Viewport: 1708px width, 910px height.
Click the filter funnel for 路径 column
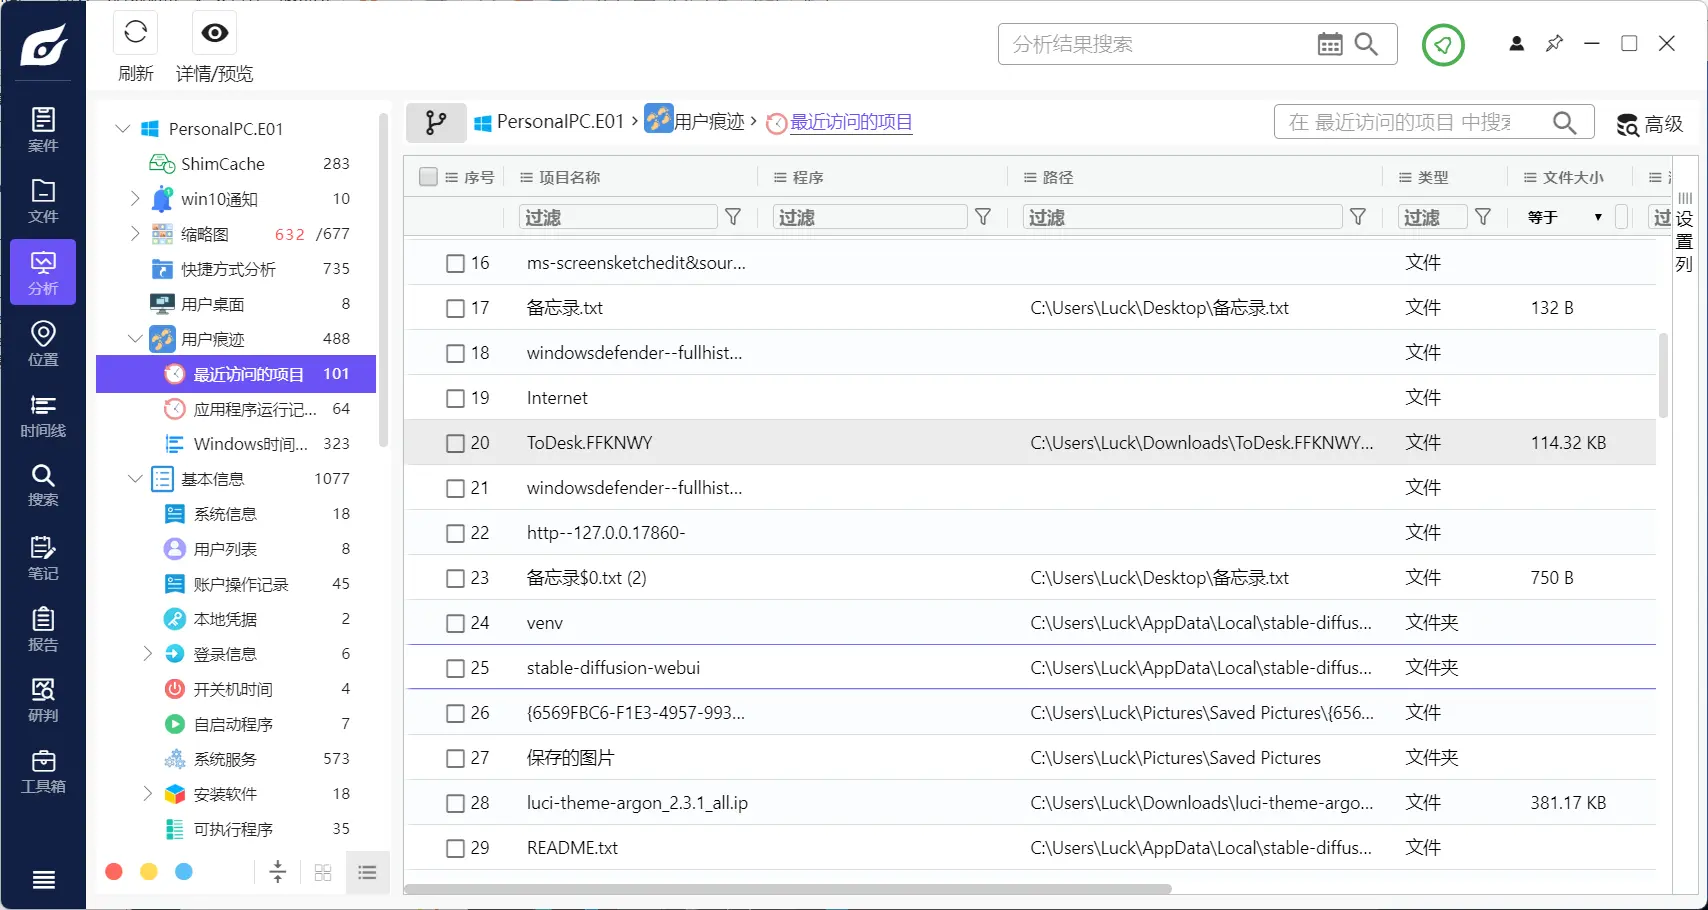pos(1358,217)
